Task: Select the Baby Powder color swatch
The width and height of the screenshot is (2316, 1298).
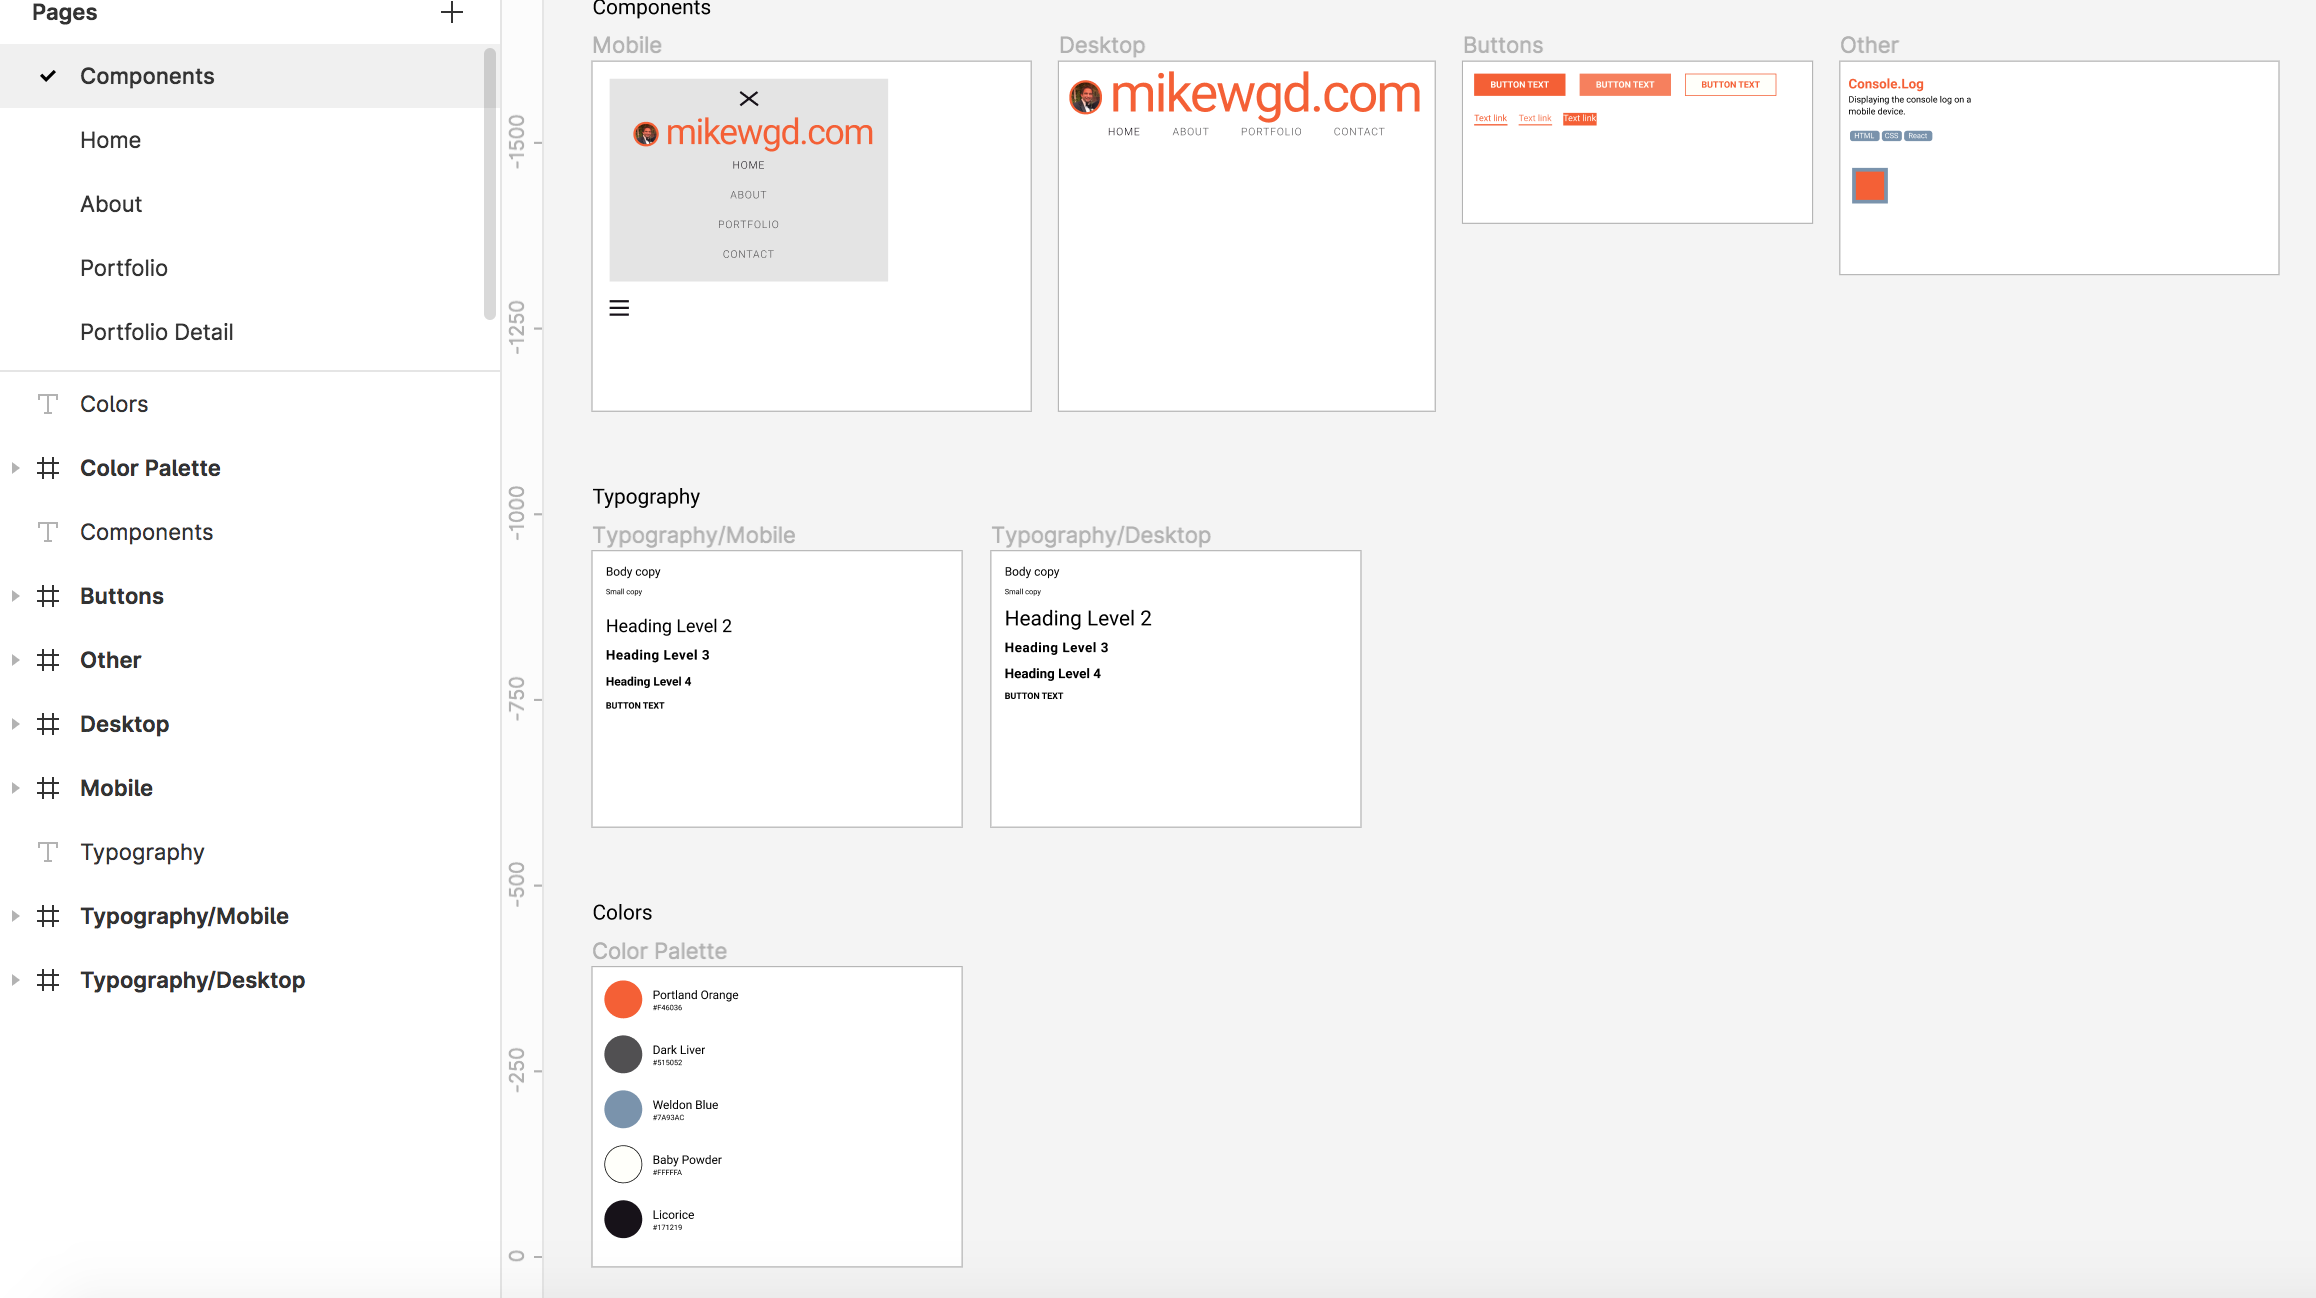Action: pos(623,1164)
